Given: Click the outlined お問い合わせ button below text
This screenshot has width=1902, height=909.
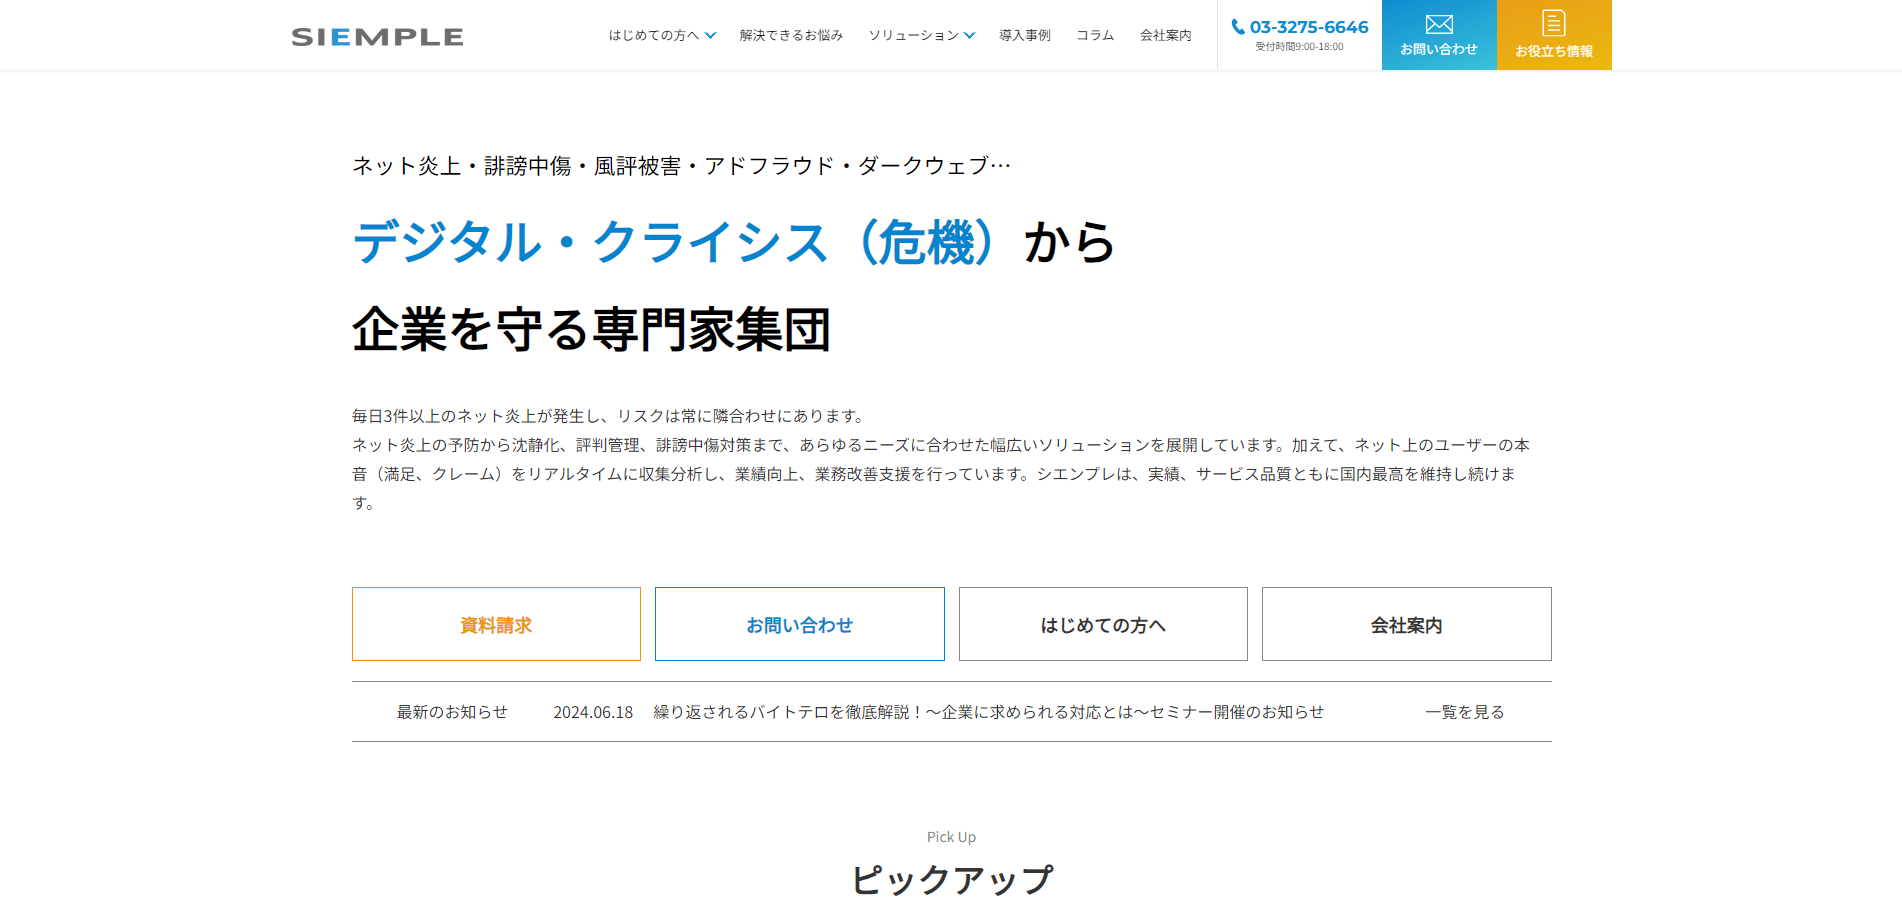Looking at the screenshot, I should [x=800, y=624].
